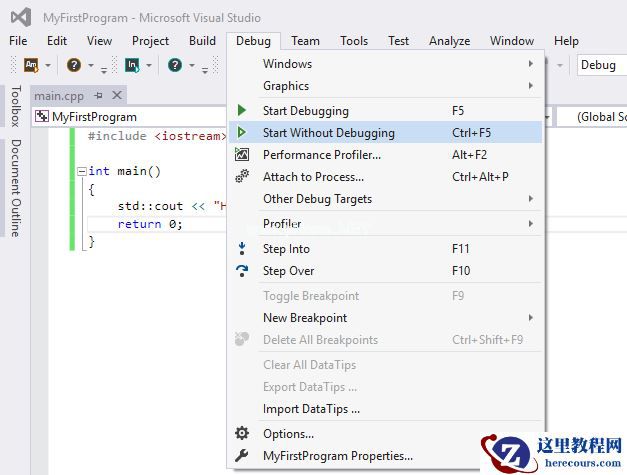The image size is (627, 475).
Task: Collapse the int main() code block
Action: [x=82, y=172]
